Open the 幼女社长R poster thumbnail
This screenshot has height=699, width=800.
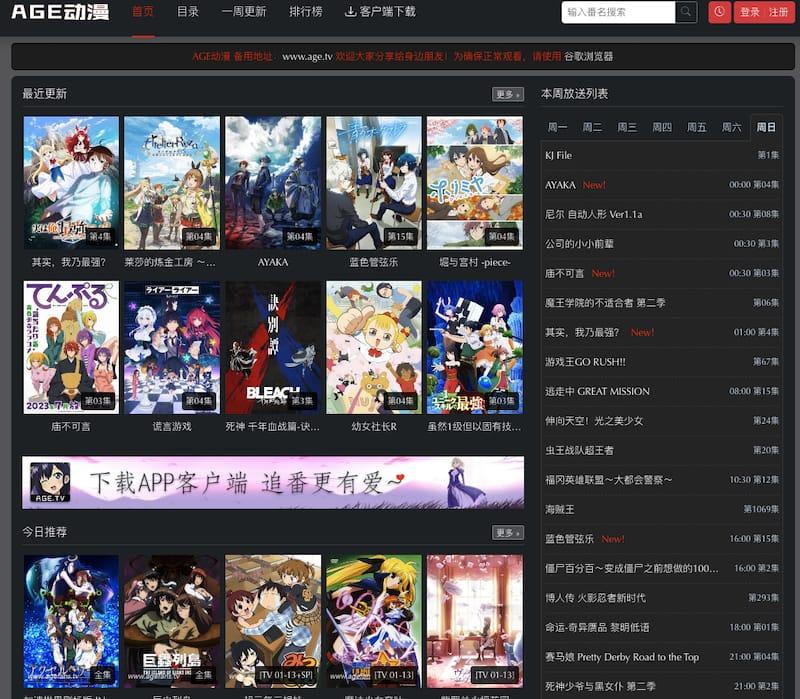coord(374,347)
